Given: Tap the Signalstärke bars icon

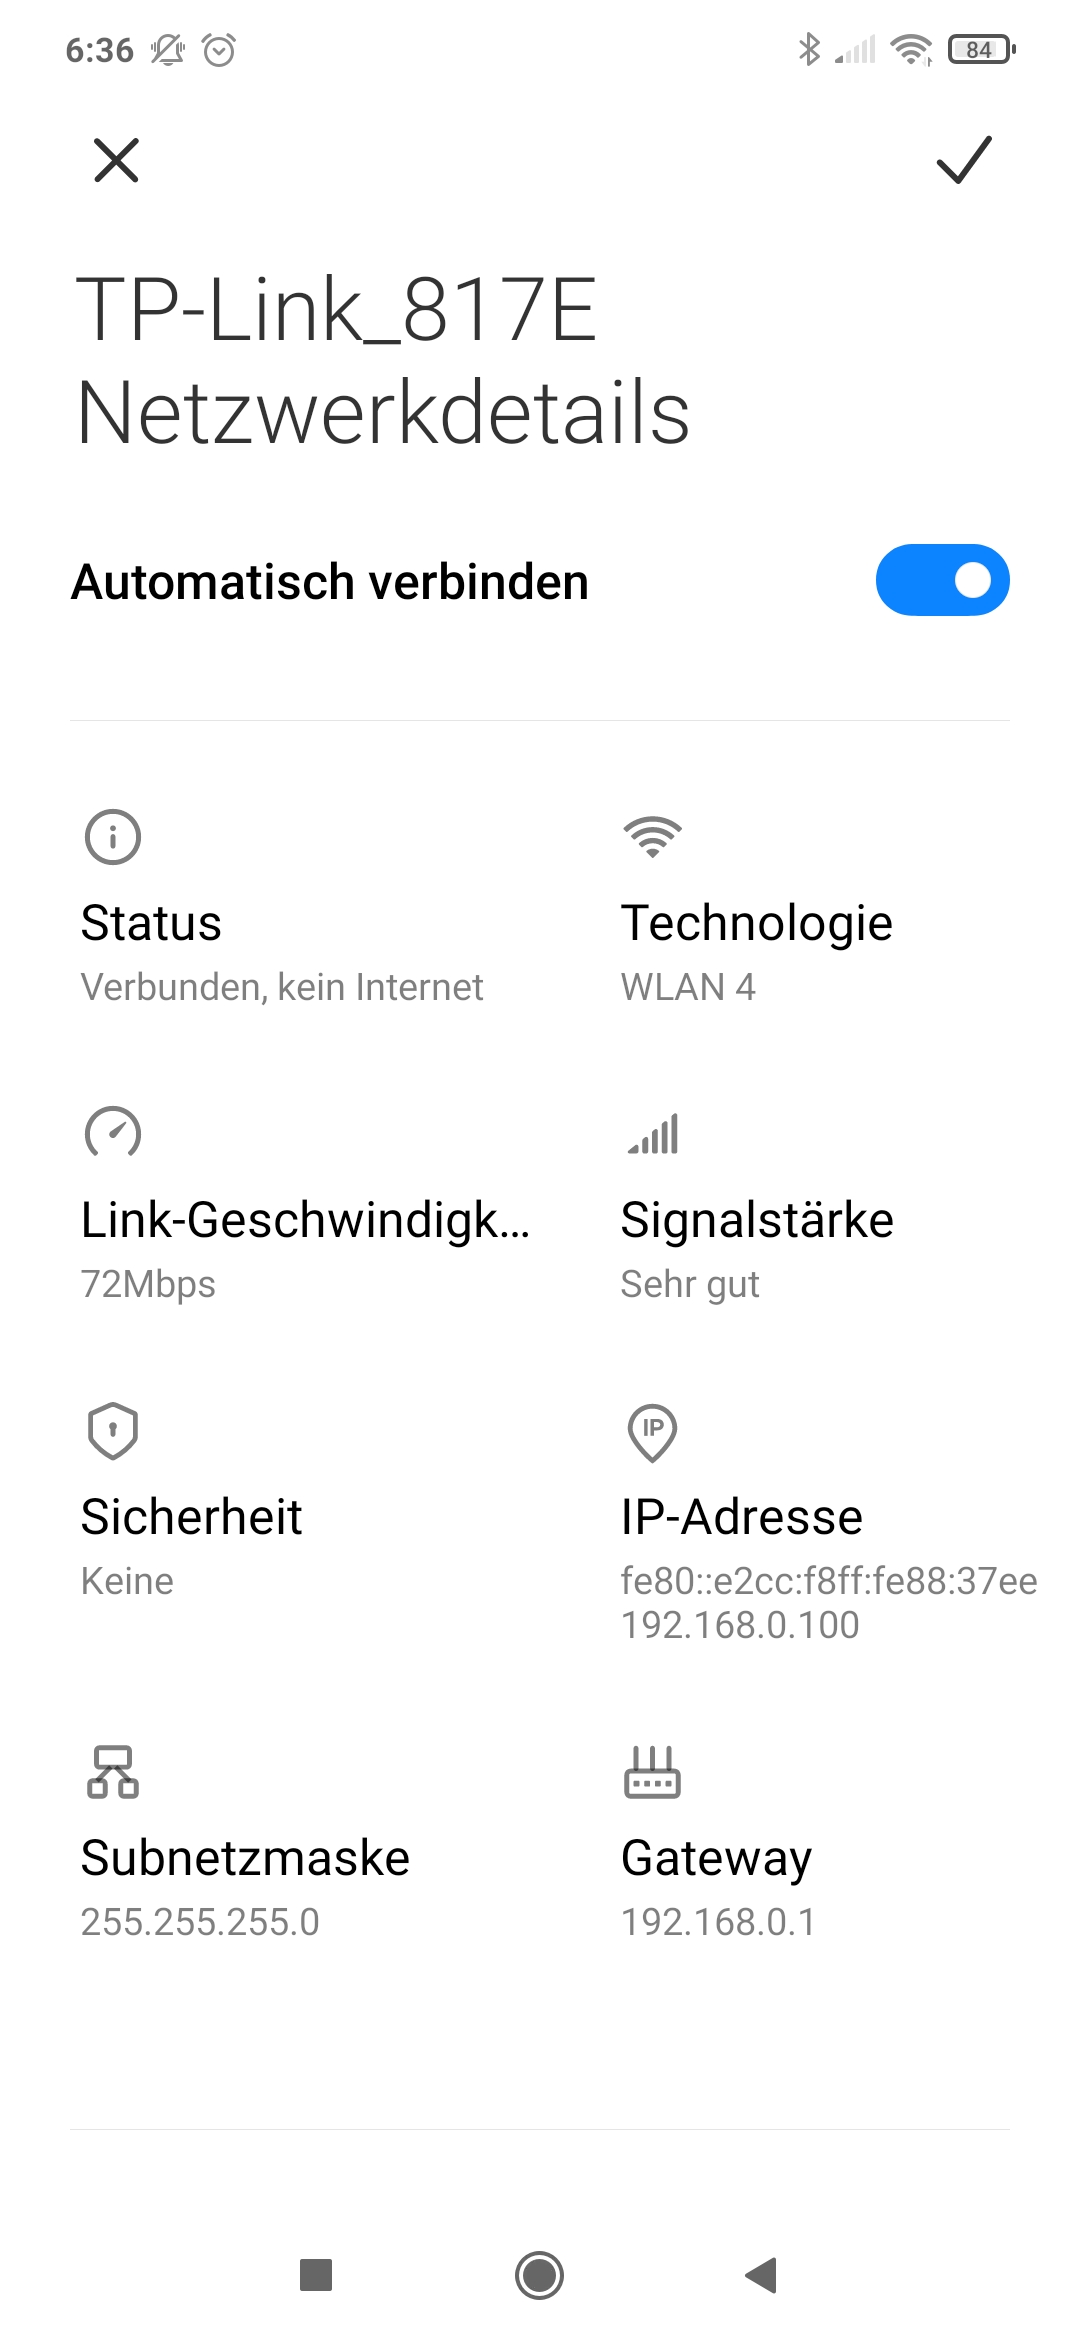Looking at the screenshot, I should pos(653,1134).
